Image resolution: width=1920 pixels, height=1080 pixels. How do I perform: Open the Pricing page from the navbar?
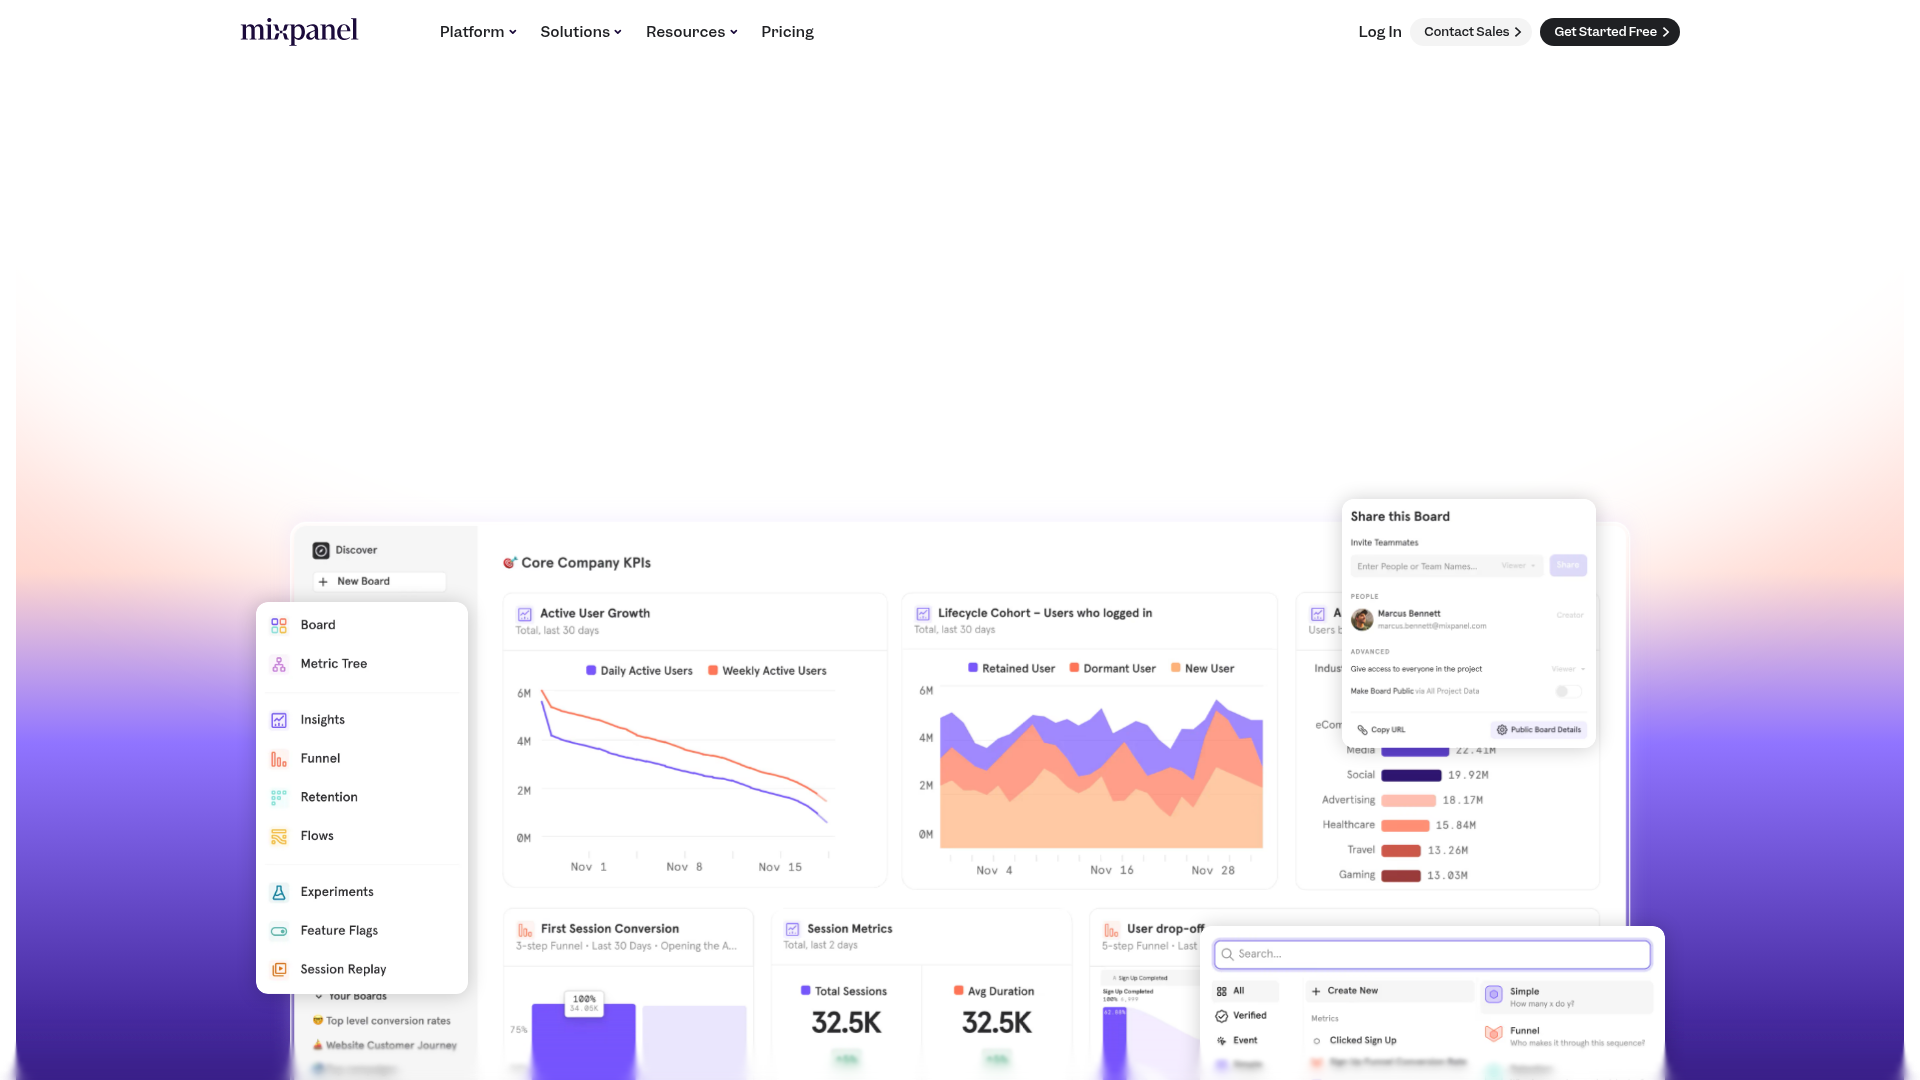tap(787, 31)
